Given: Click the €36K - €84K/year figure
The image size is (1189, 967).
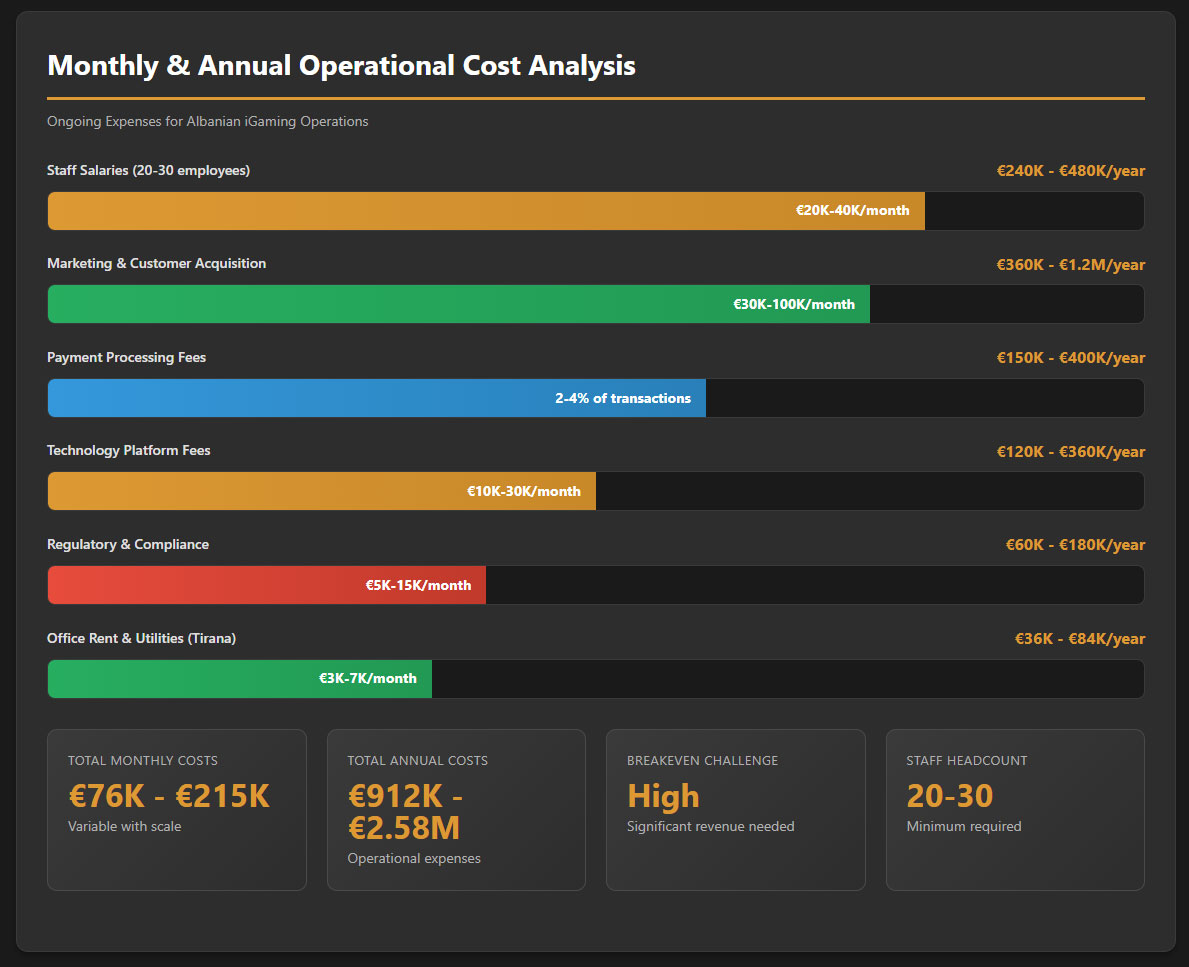Looking at the screenshot, I should pyautogui.click(x=1079, y=639).
